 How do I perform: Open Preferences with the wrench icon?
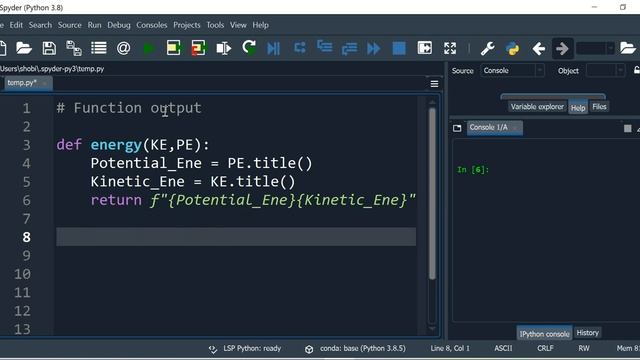pos(487,49)
